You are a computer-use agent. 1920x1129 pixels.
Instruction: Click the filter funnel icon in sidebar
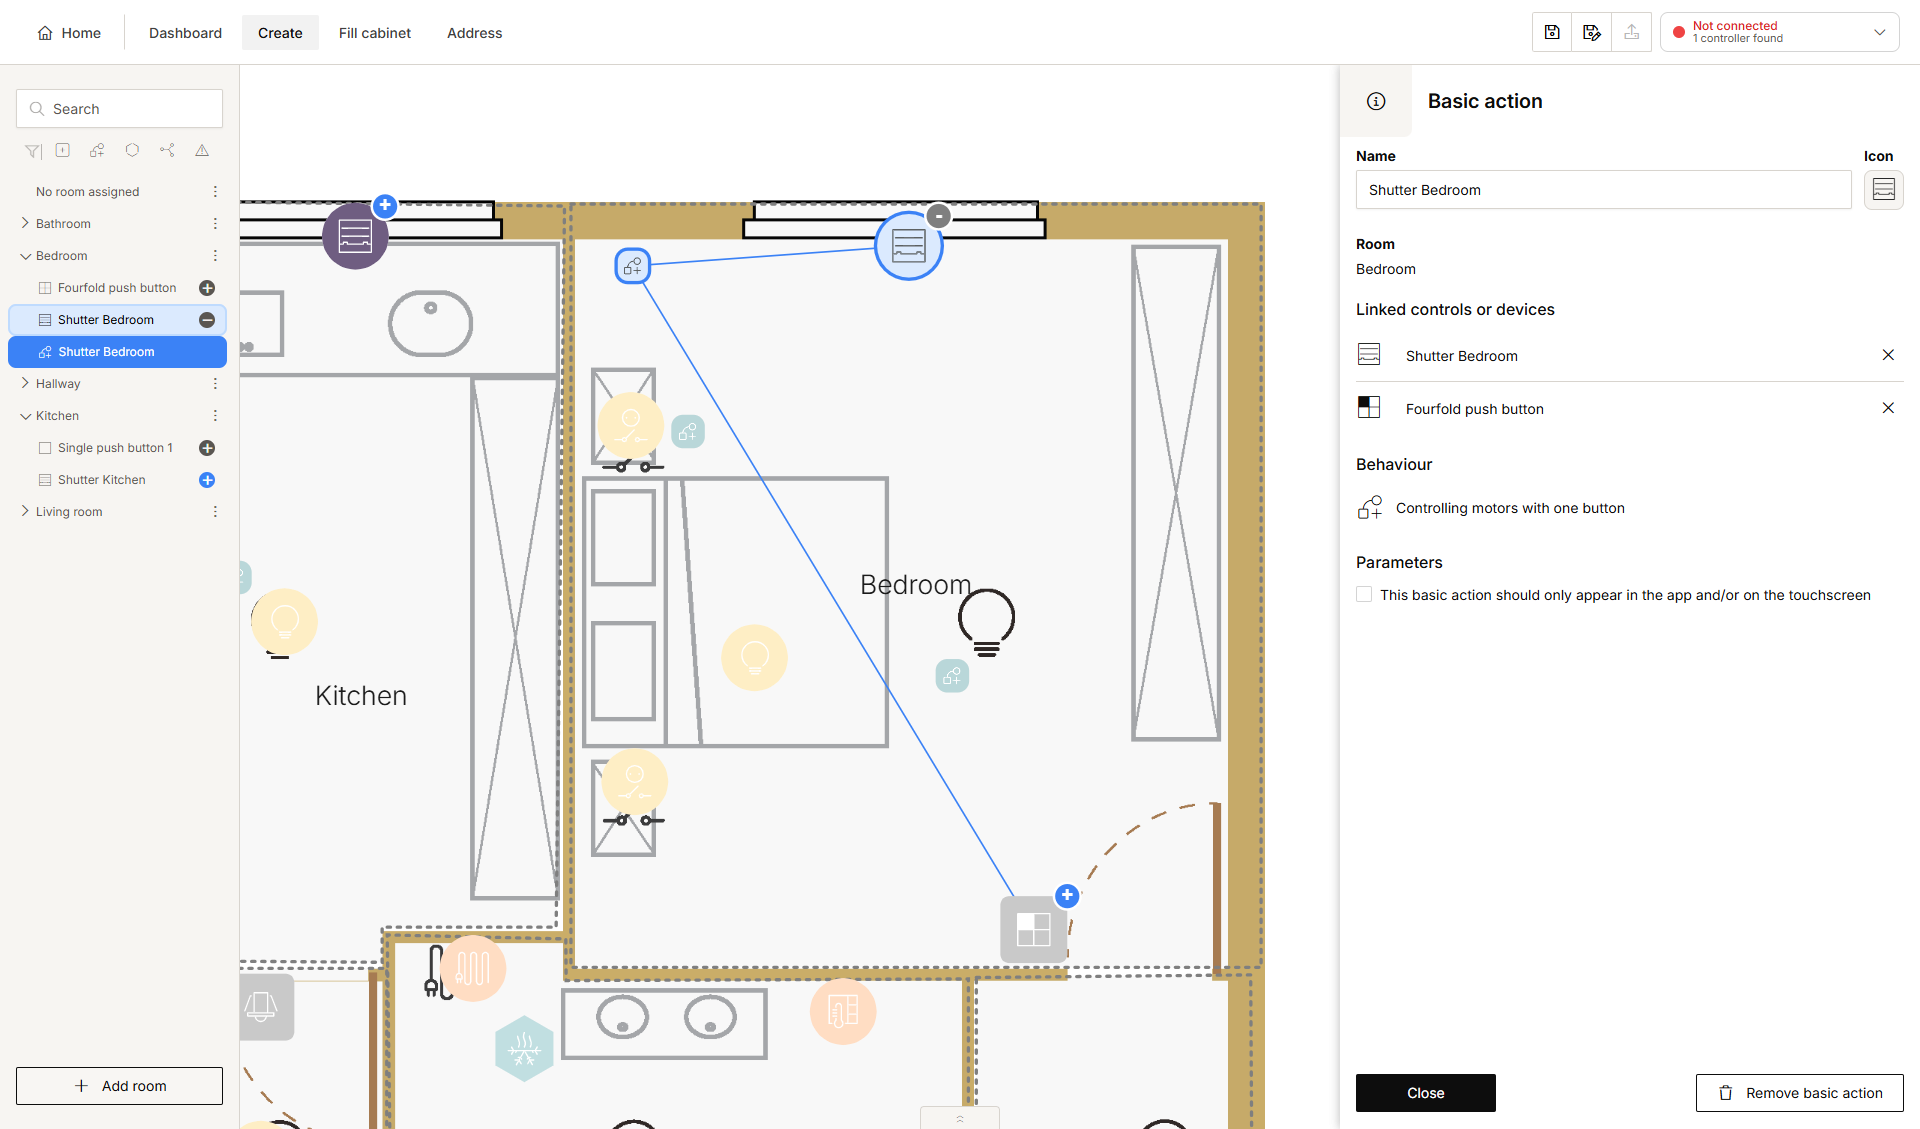[33, 151]
